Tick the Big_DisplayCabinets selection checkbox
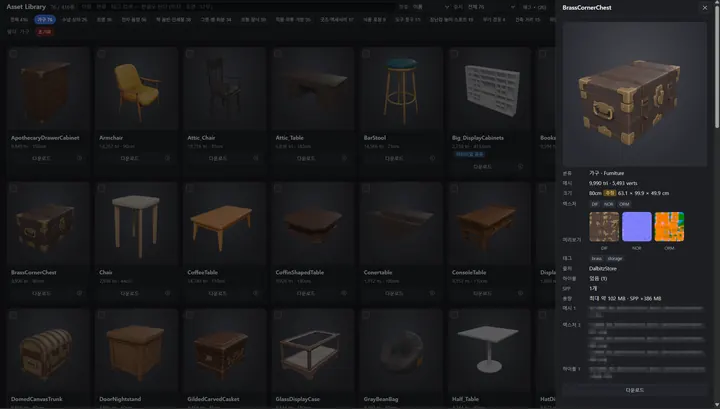The width and height of the screenshot is (720, 409). click(x=454, y=54)
